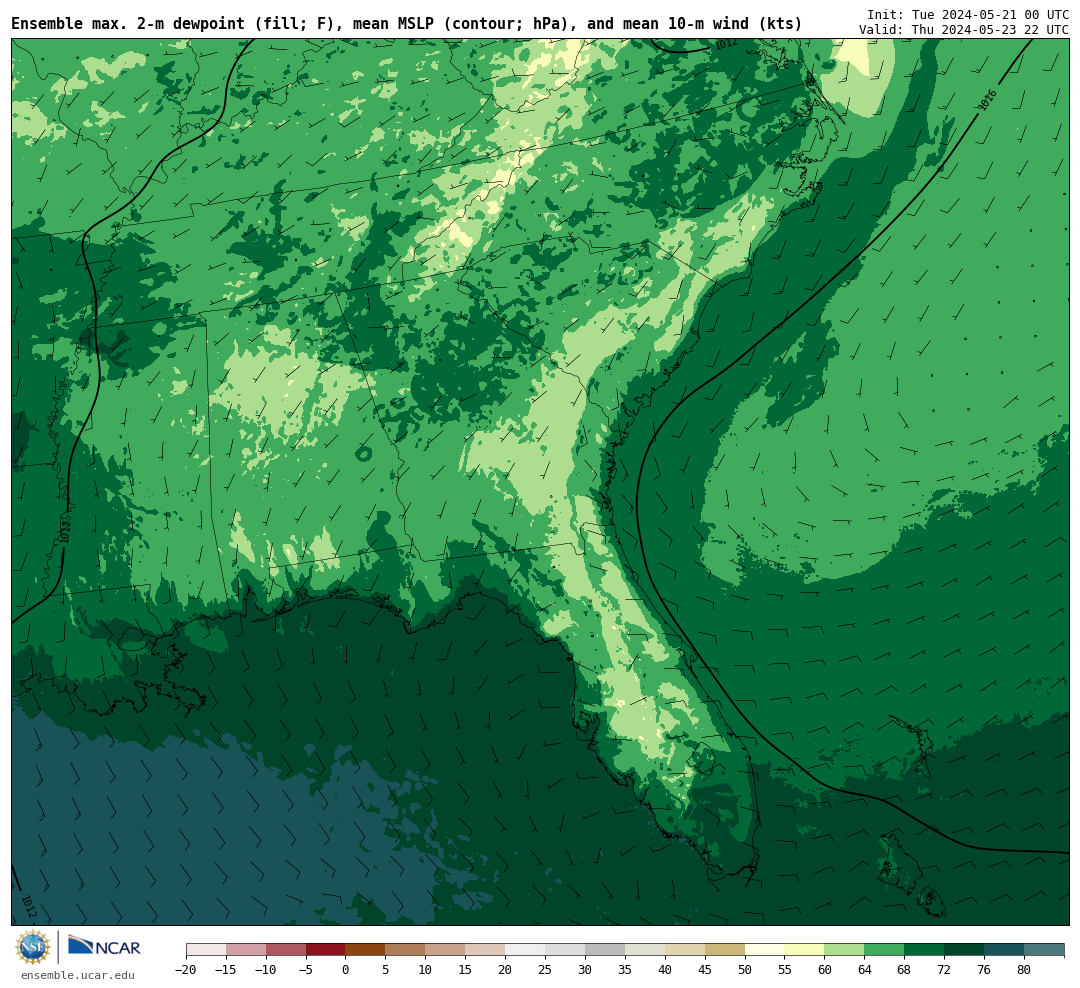The width and height of the screenshot is (1080, 988).
Task: Click the NCAR logo
Action: coord(104,948)
